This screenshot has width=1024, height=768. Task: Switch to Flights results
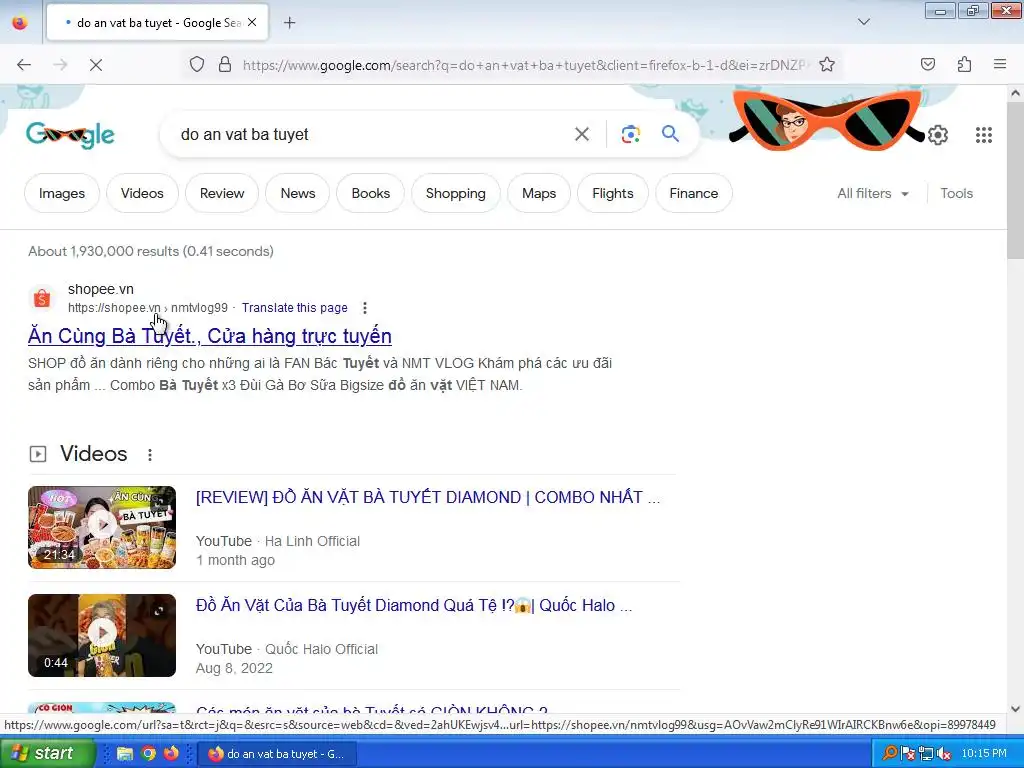click(x=613, y=193)
